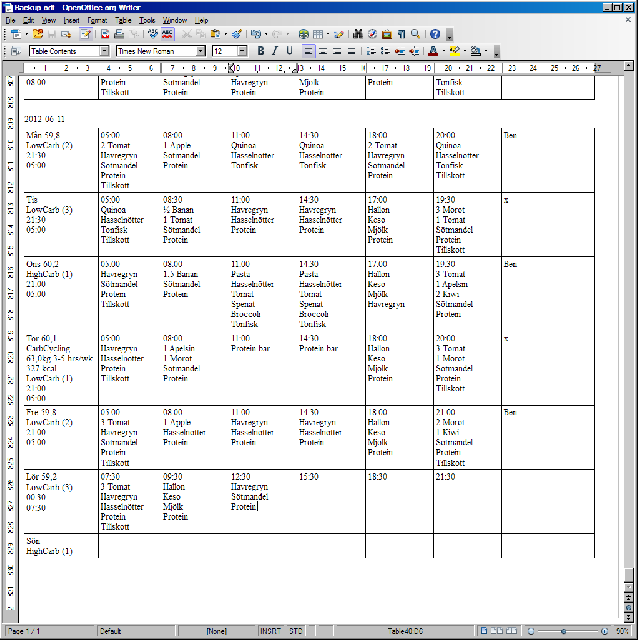Run the Spelling and Grammar check

[153, 34]
